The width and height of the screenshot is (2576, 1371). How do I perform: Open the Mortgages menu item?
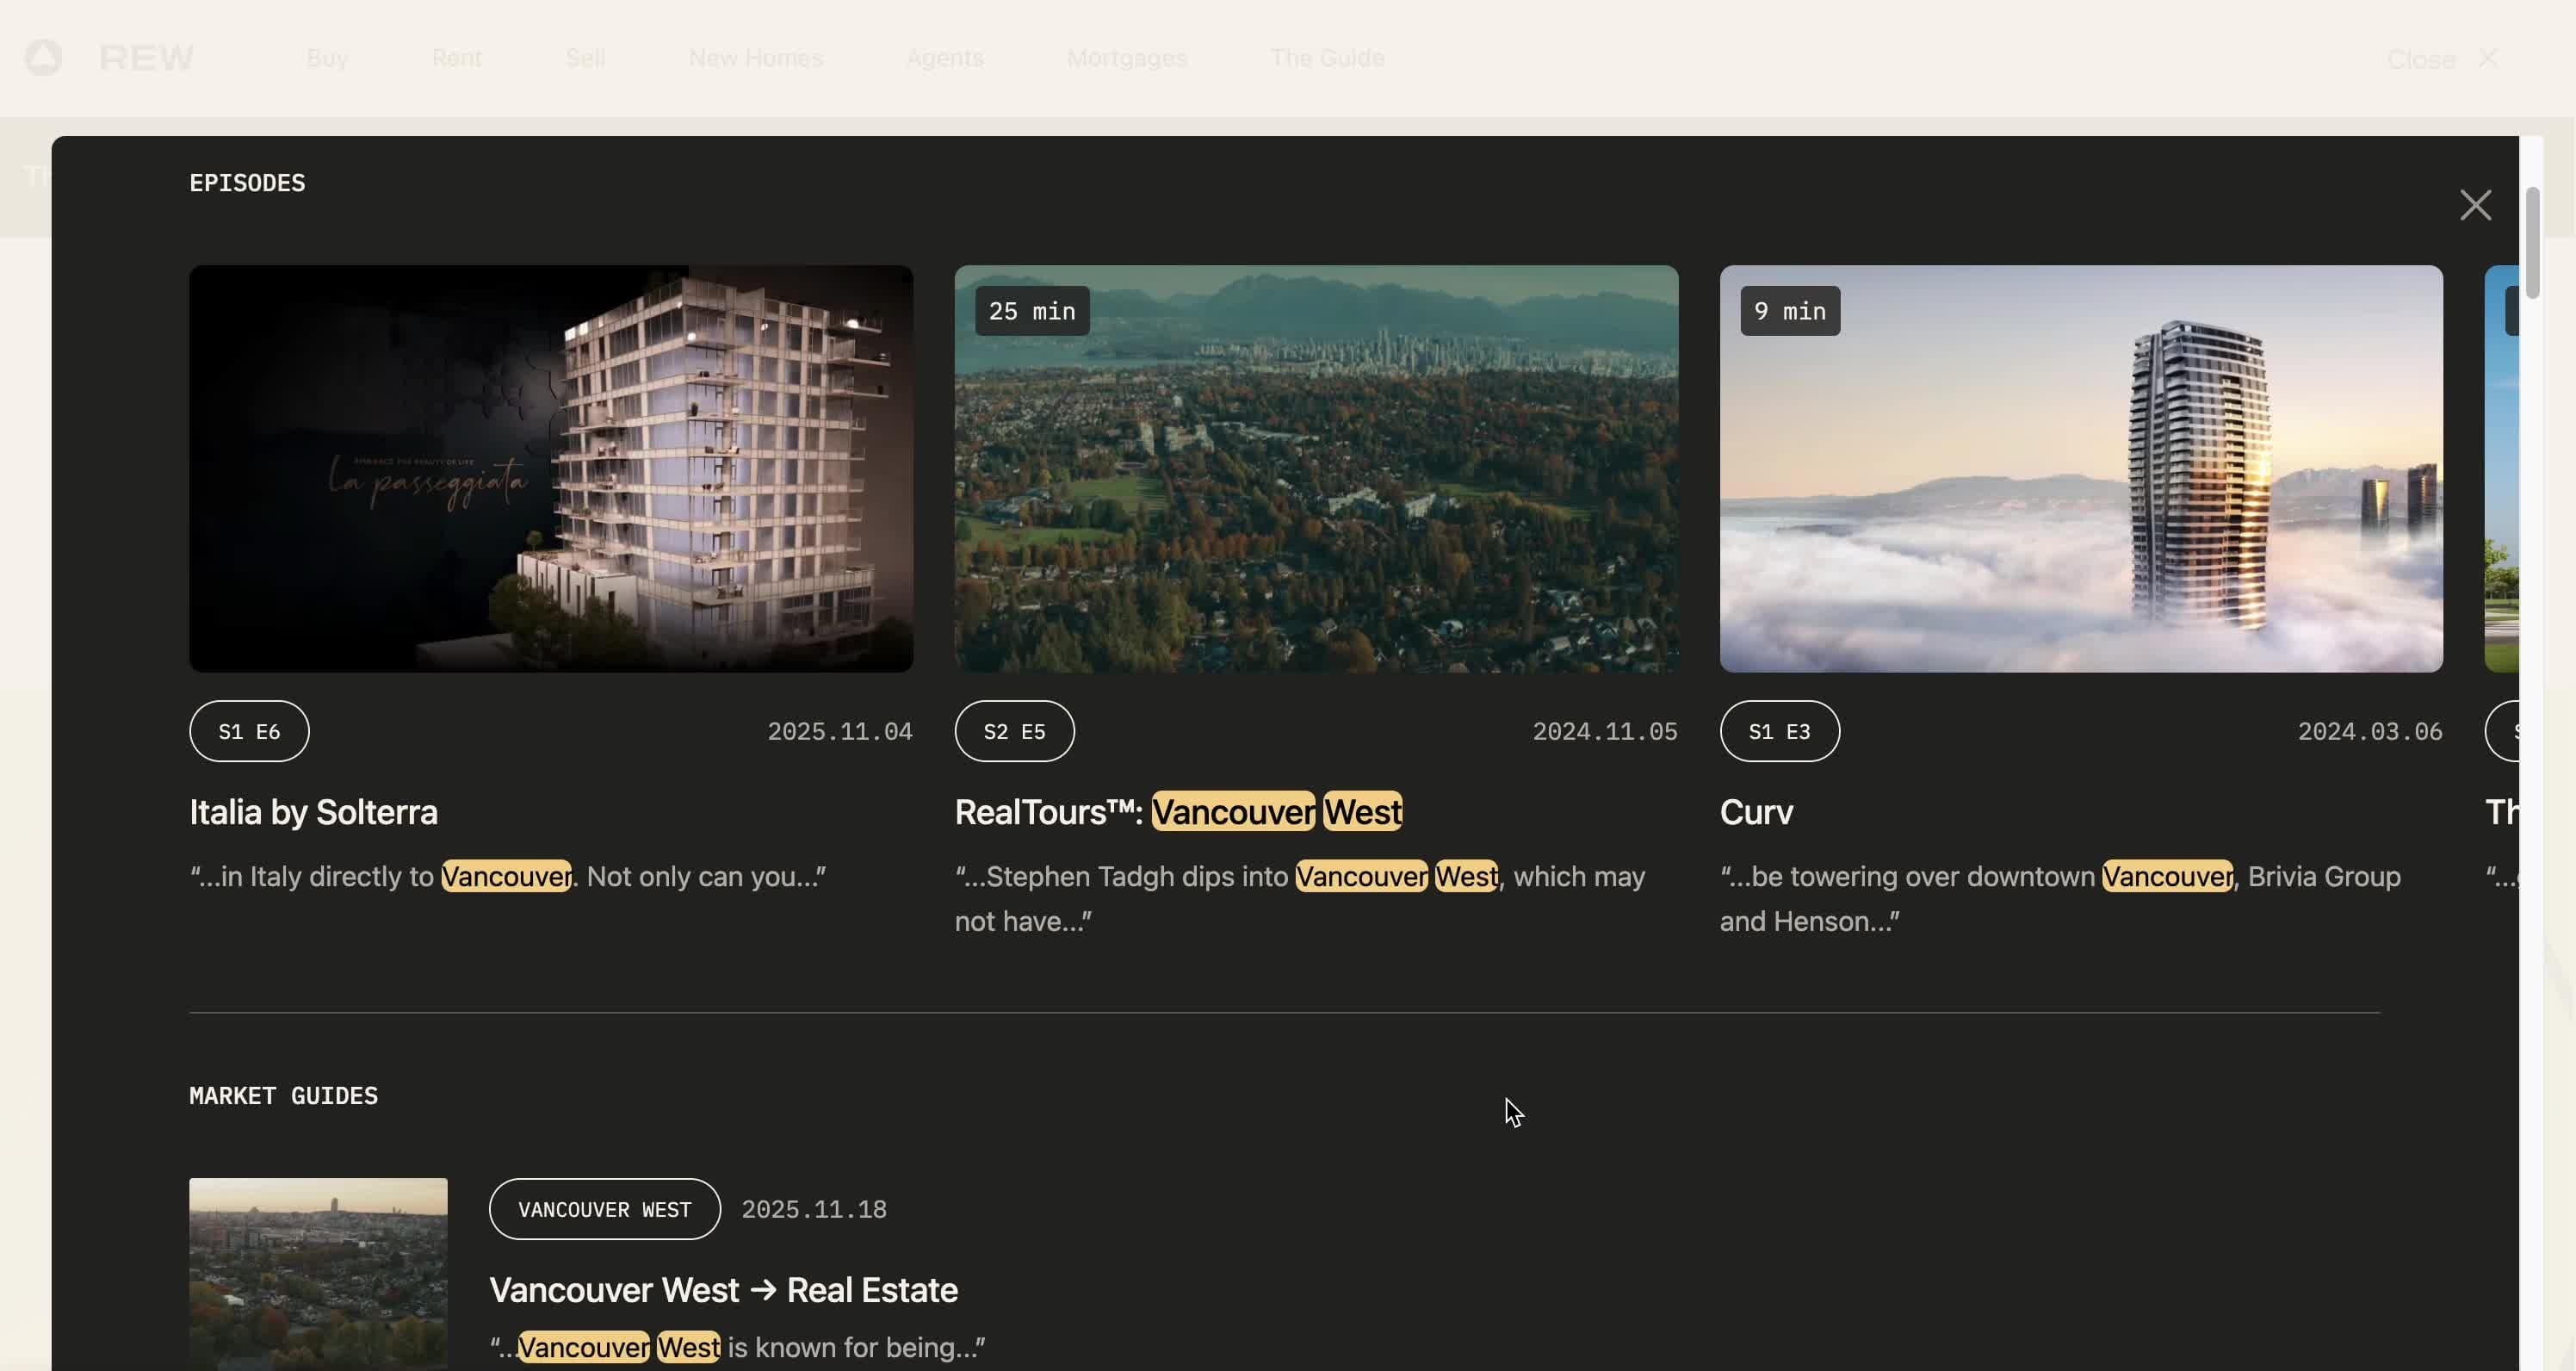(1126, 58)
